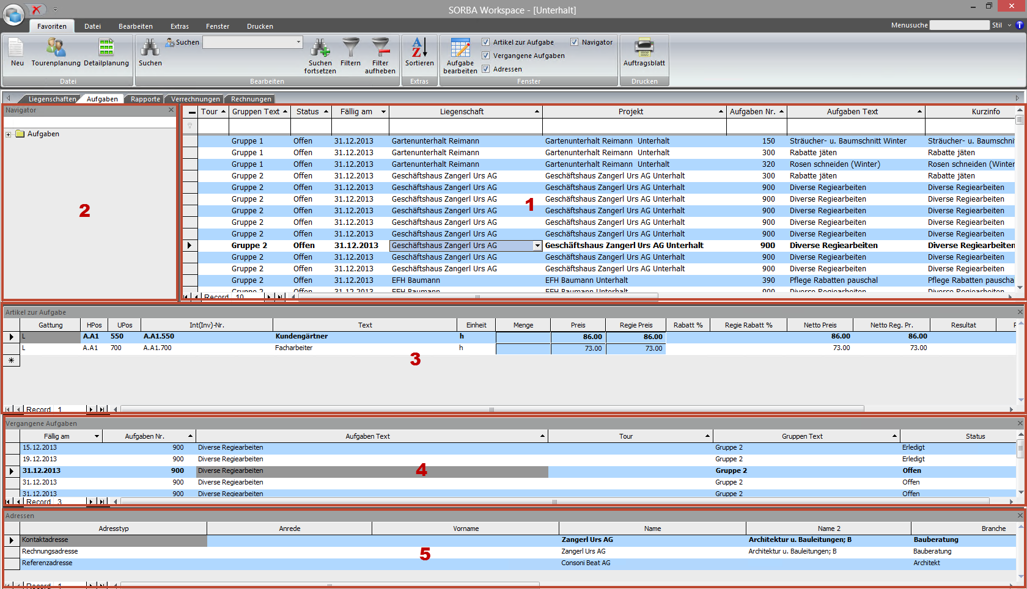The image size is (1027, 589).
Task: Select Sträucher- u. Baumschnitt Winter row
Action: [606, 141]
